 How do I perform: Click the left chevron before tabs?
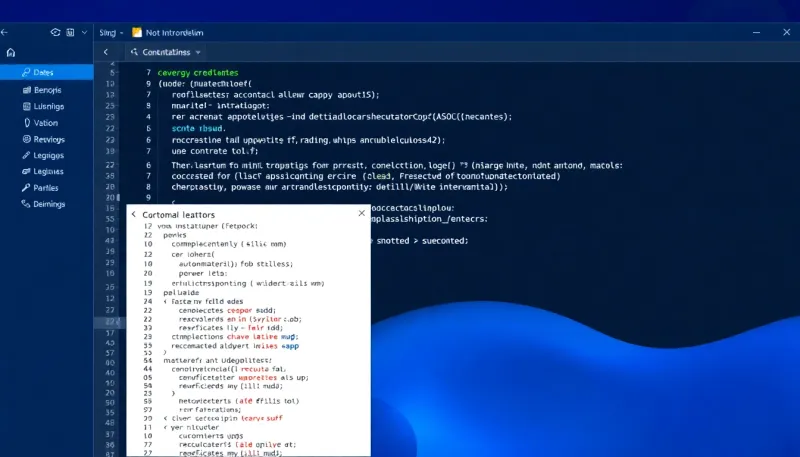click(106, 52)
